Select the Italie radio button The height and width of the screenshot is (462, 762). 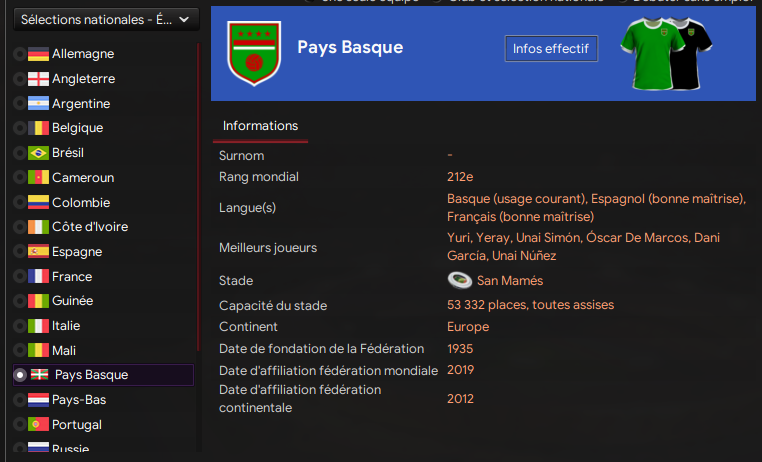[19, 326]
